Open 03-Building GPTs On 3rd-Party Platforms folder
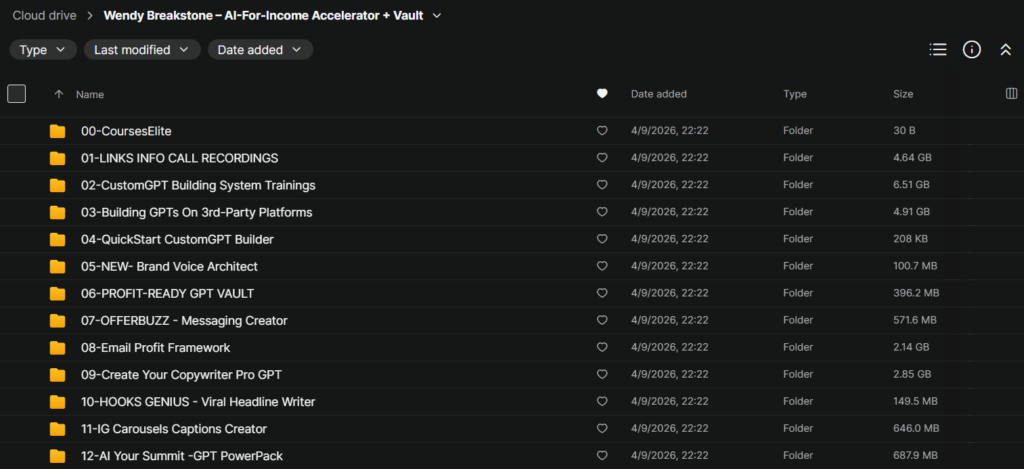 (196, 212)
